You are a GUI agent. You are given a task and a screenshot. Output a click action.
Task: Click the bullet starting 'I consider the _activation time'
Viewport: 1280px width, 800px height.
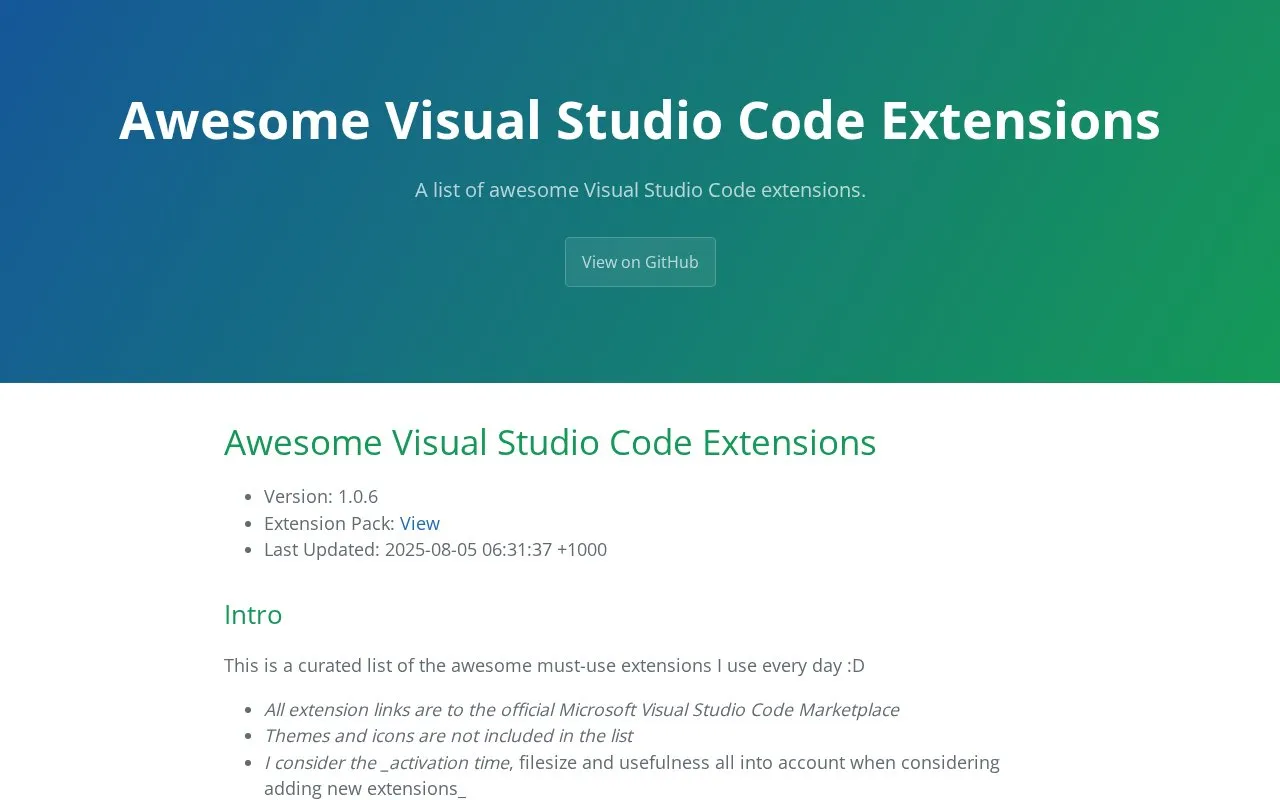point(632,775)
